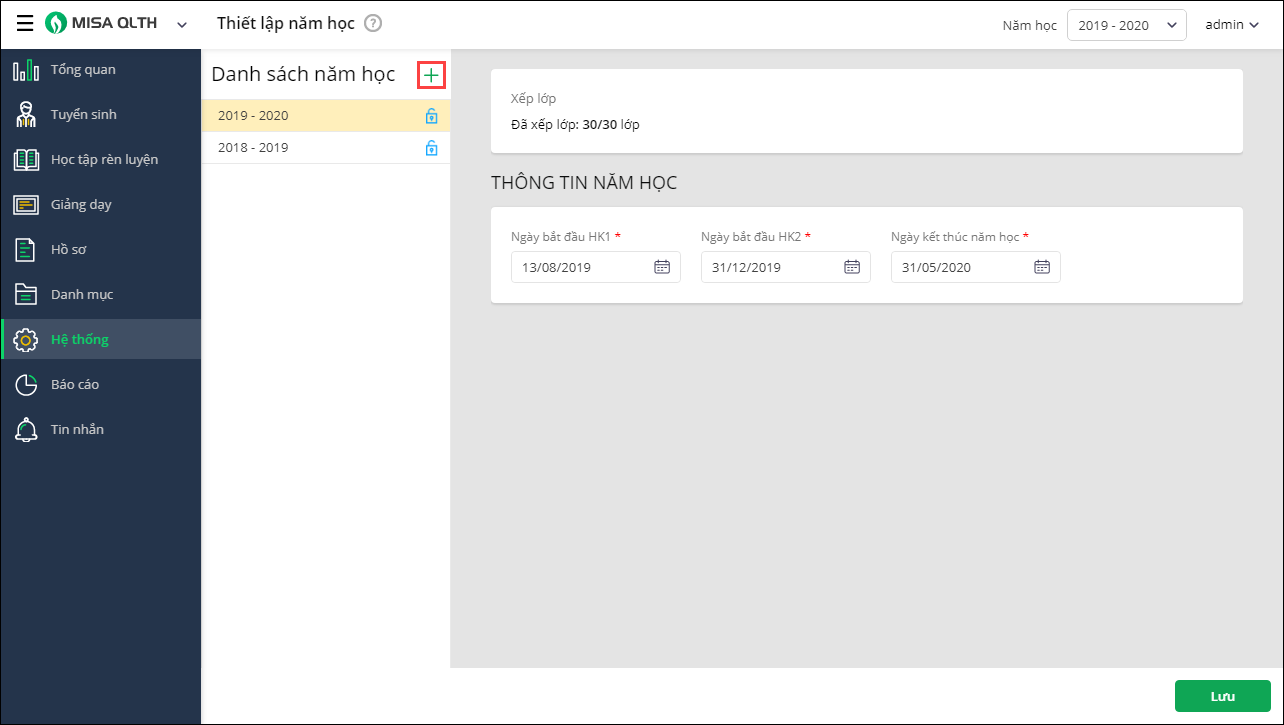The width and height of the screenshot is (1284, 725).
Task: Open calendar picker for Ngày bắt đầu HK1
Action: click(662, 267)
